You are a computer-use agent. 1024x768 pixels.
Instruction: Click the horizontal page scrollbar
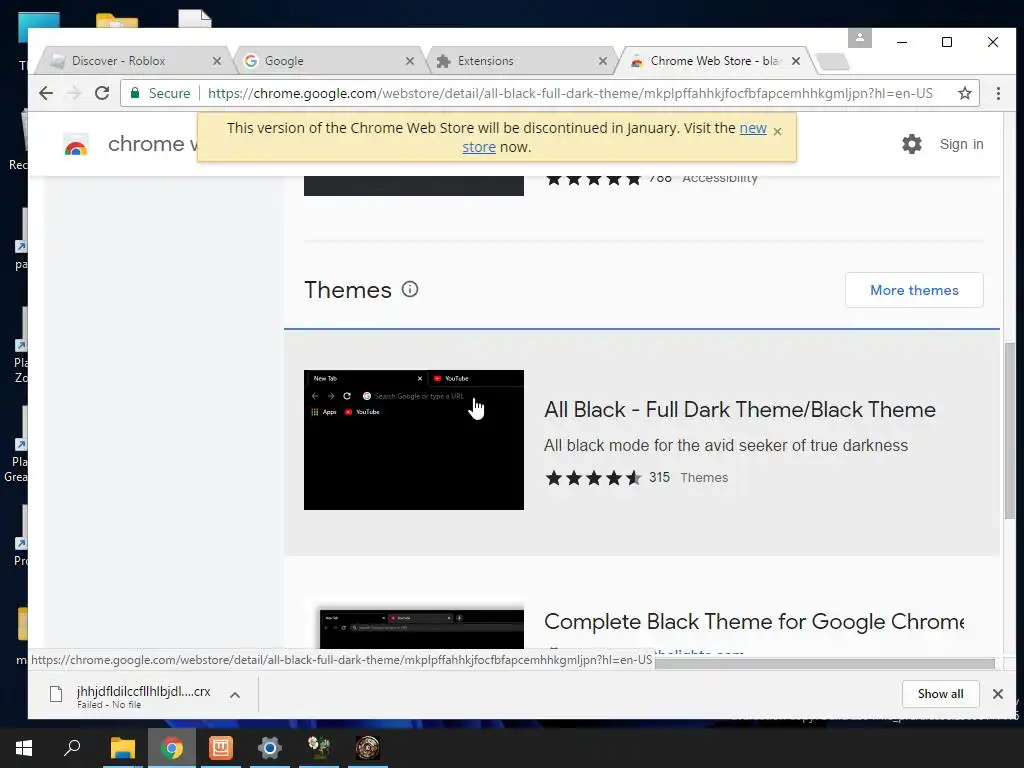click(x=824, y=664)
